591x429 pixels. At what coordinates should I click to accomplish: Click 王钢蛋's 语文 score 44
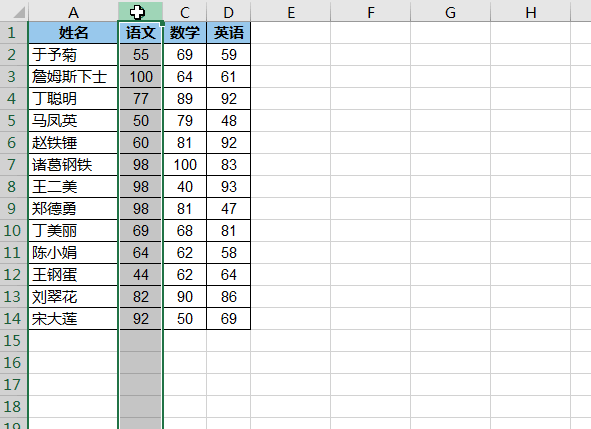pyautogui.click(x=141, y=274)
